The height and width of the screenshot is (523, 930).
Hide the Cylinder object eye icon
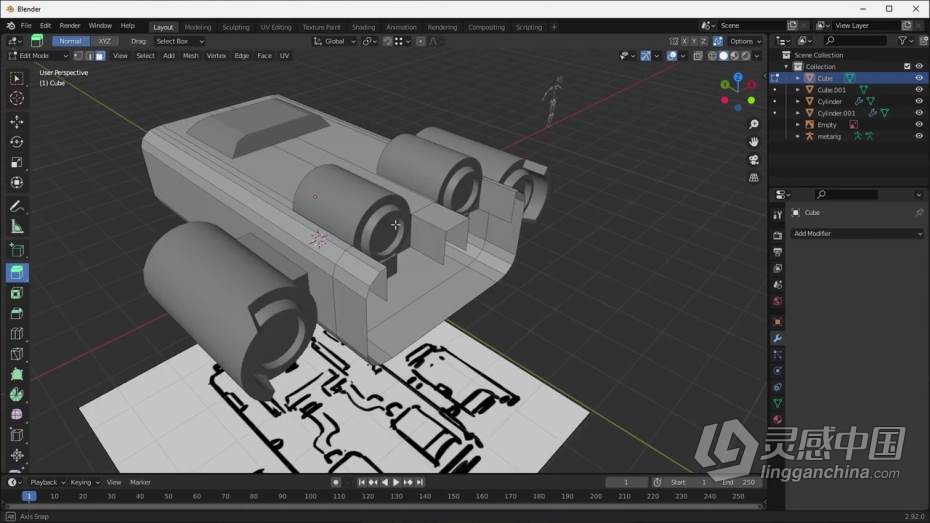[919, 101]
